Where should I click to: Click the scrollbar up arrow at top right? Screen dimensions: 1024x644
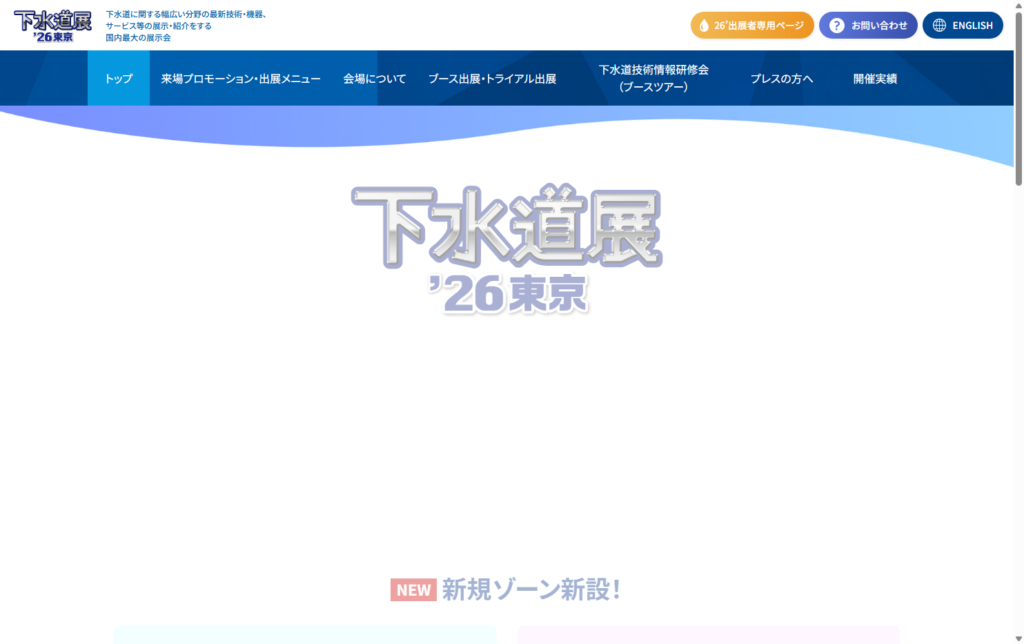[x=1017, y=6]
